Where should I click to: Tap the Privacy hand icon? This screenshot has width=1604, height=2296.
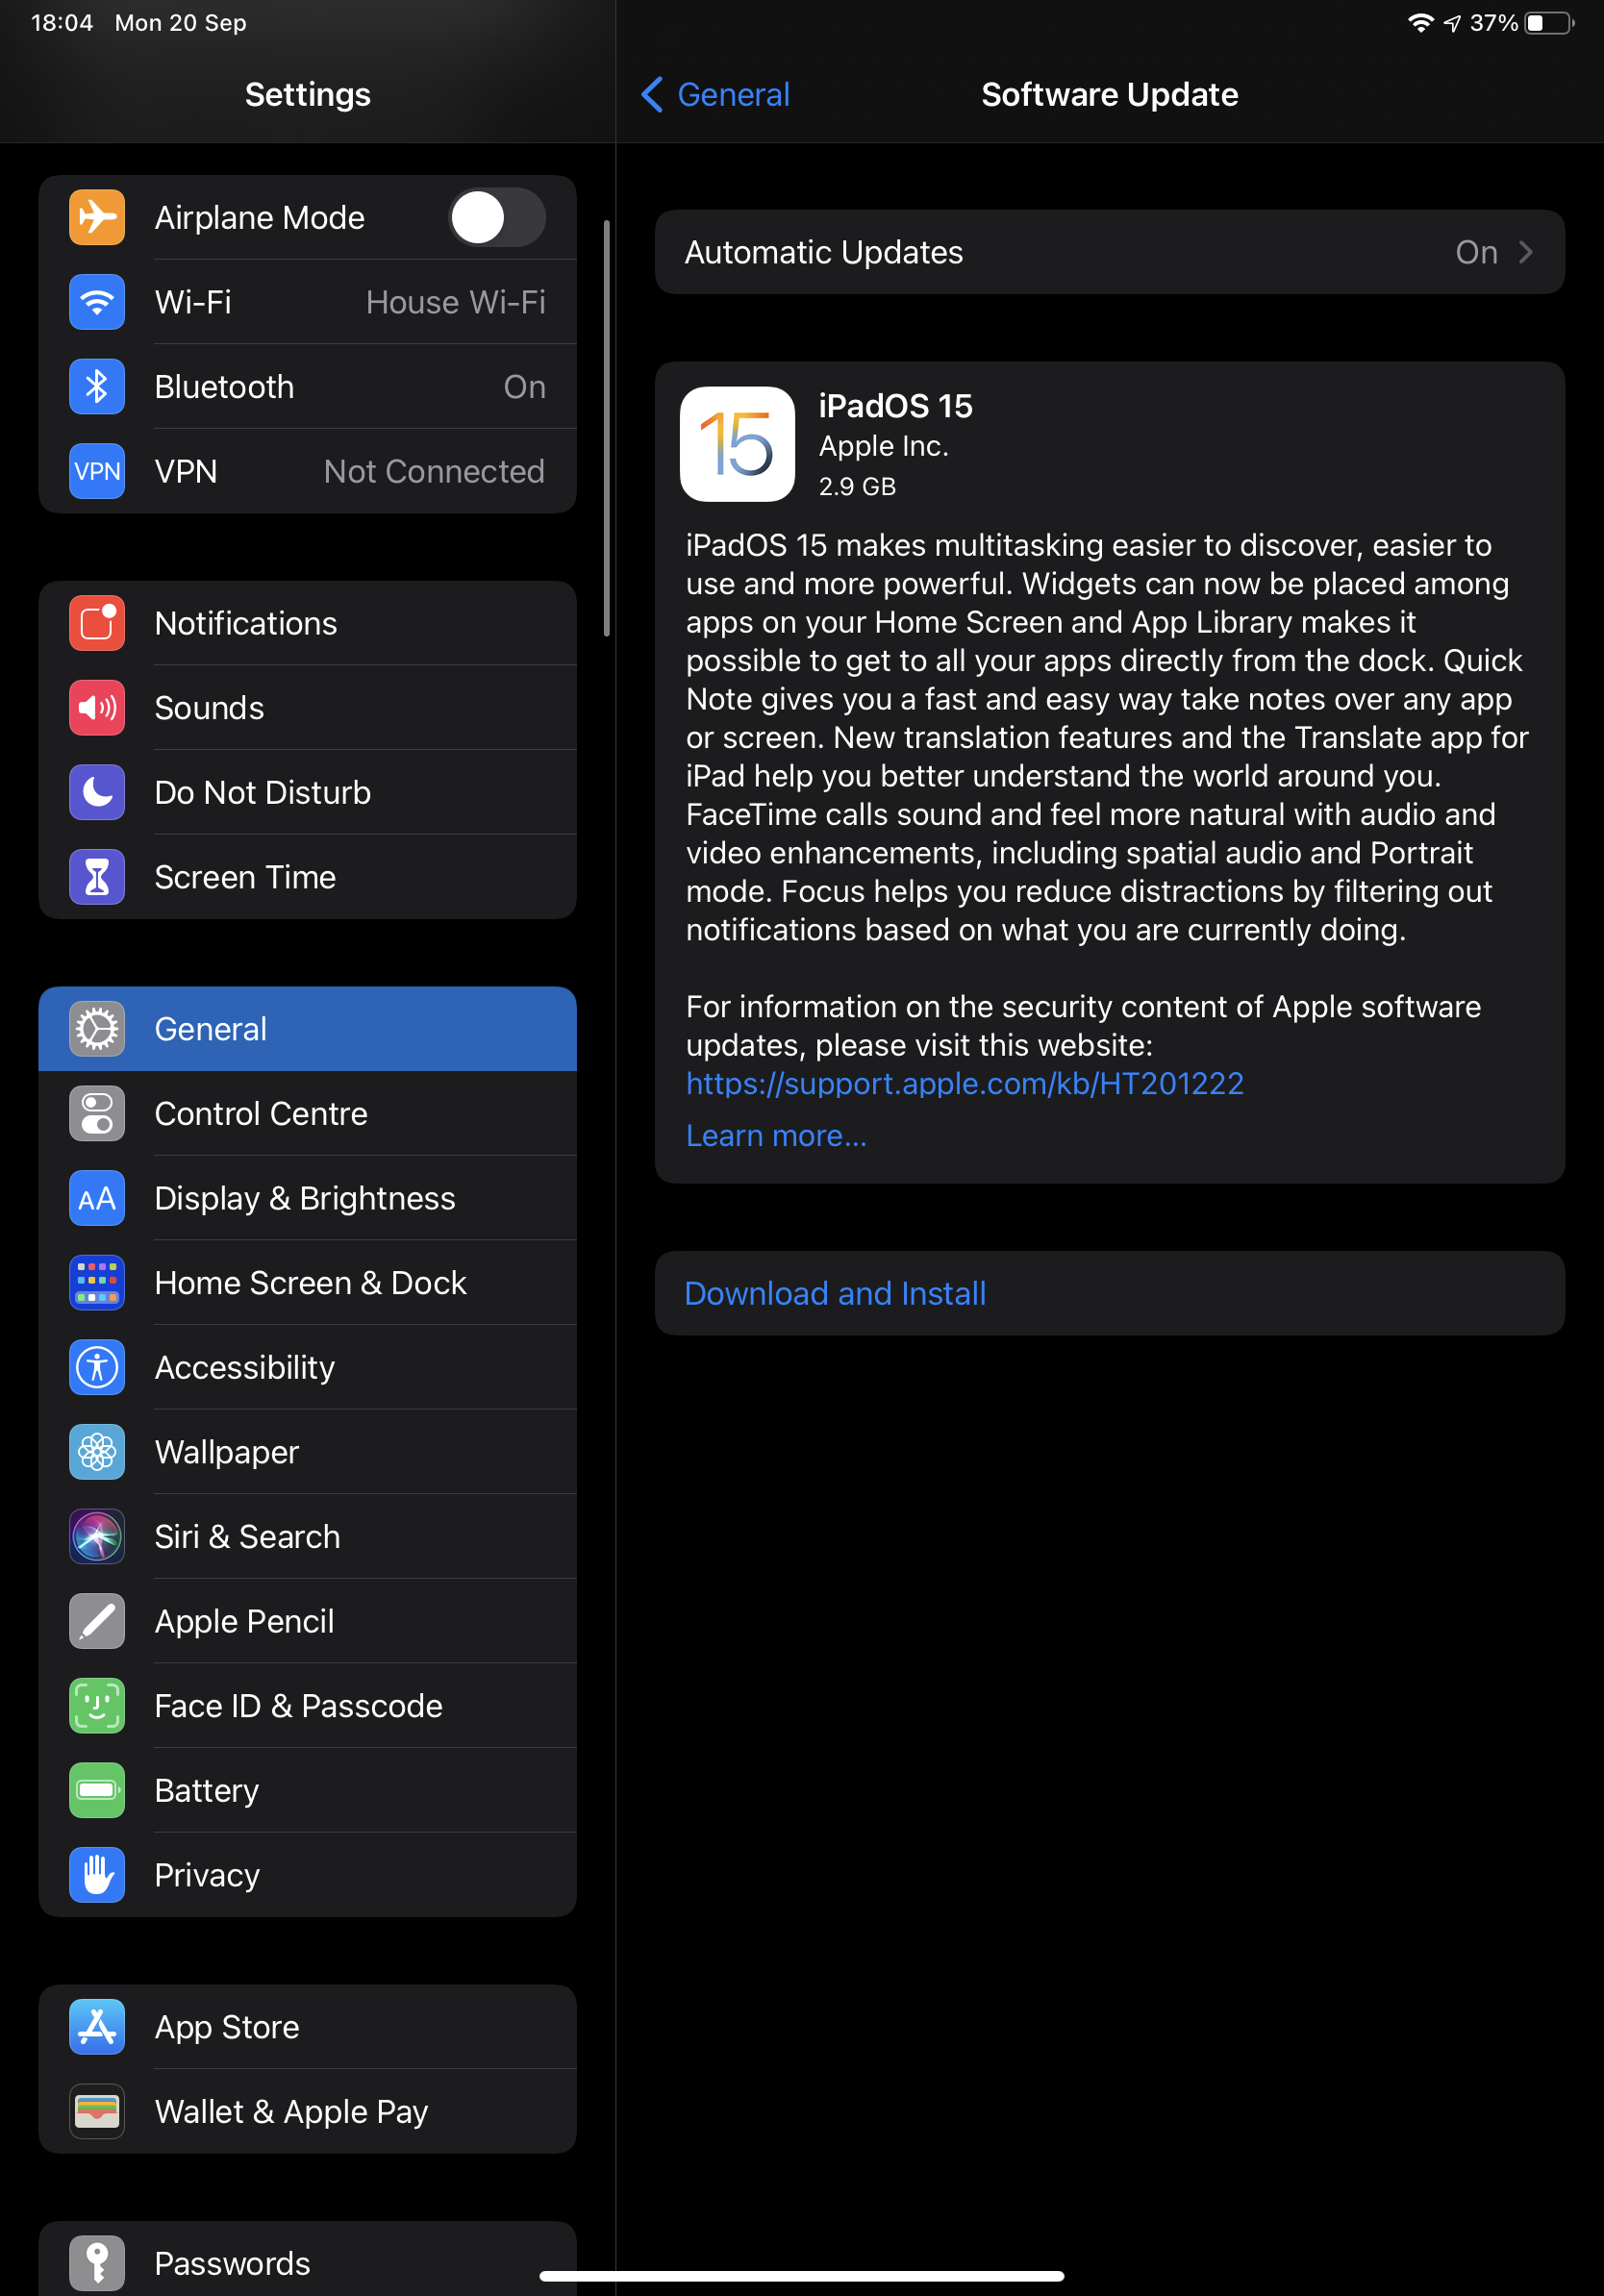[x=97, y=1875]
